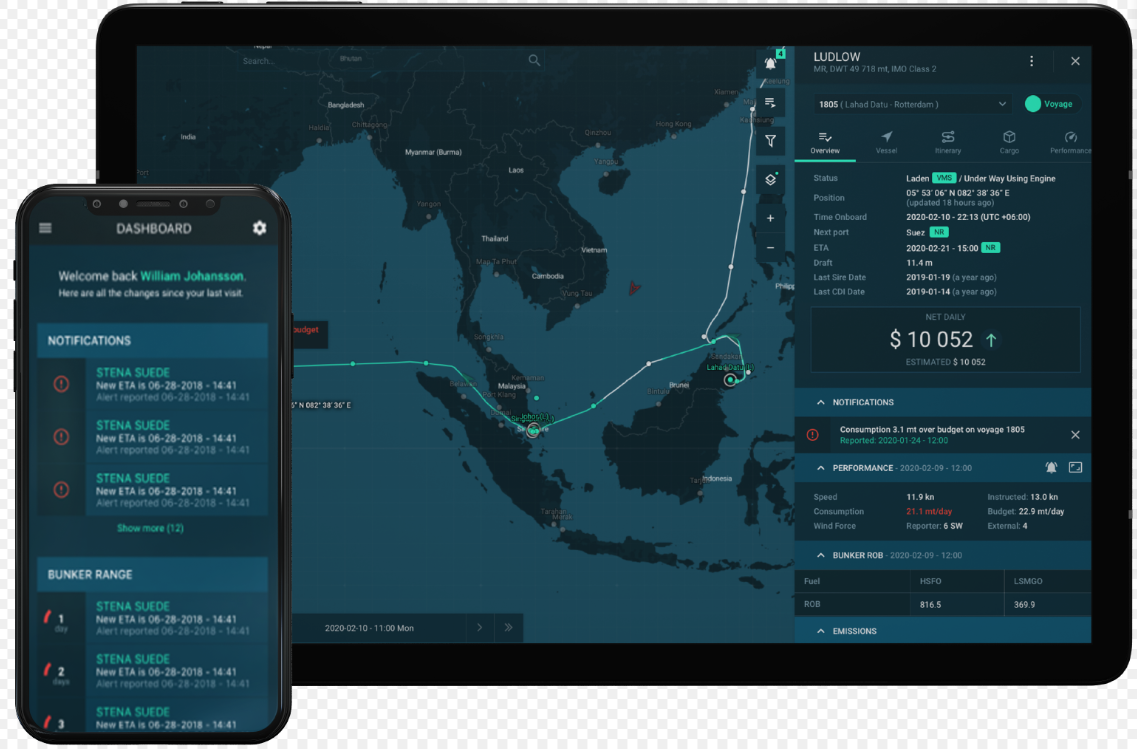Click the NR badge next to ETA
The width and height of the screenshot is (1137, 749).
(991, 248)
